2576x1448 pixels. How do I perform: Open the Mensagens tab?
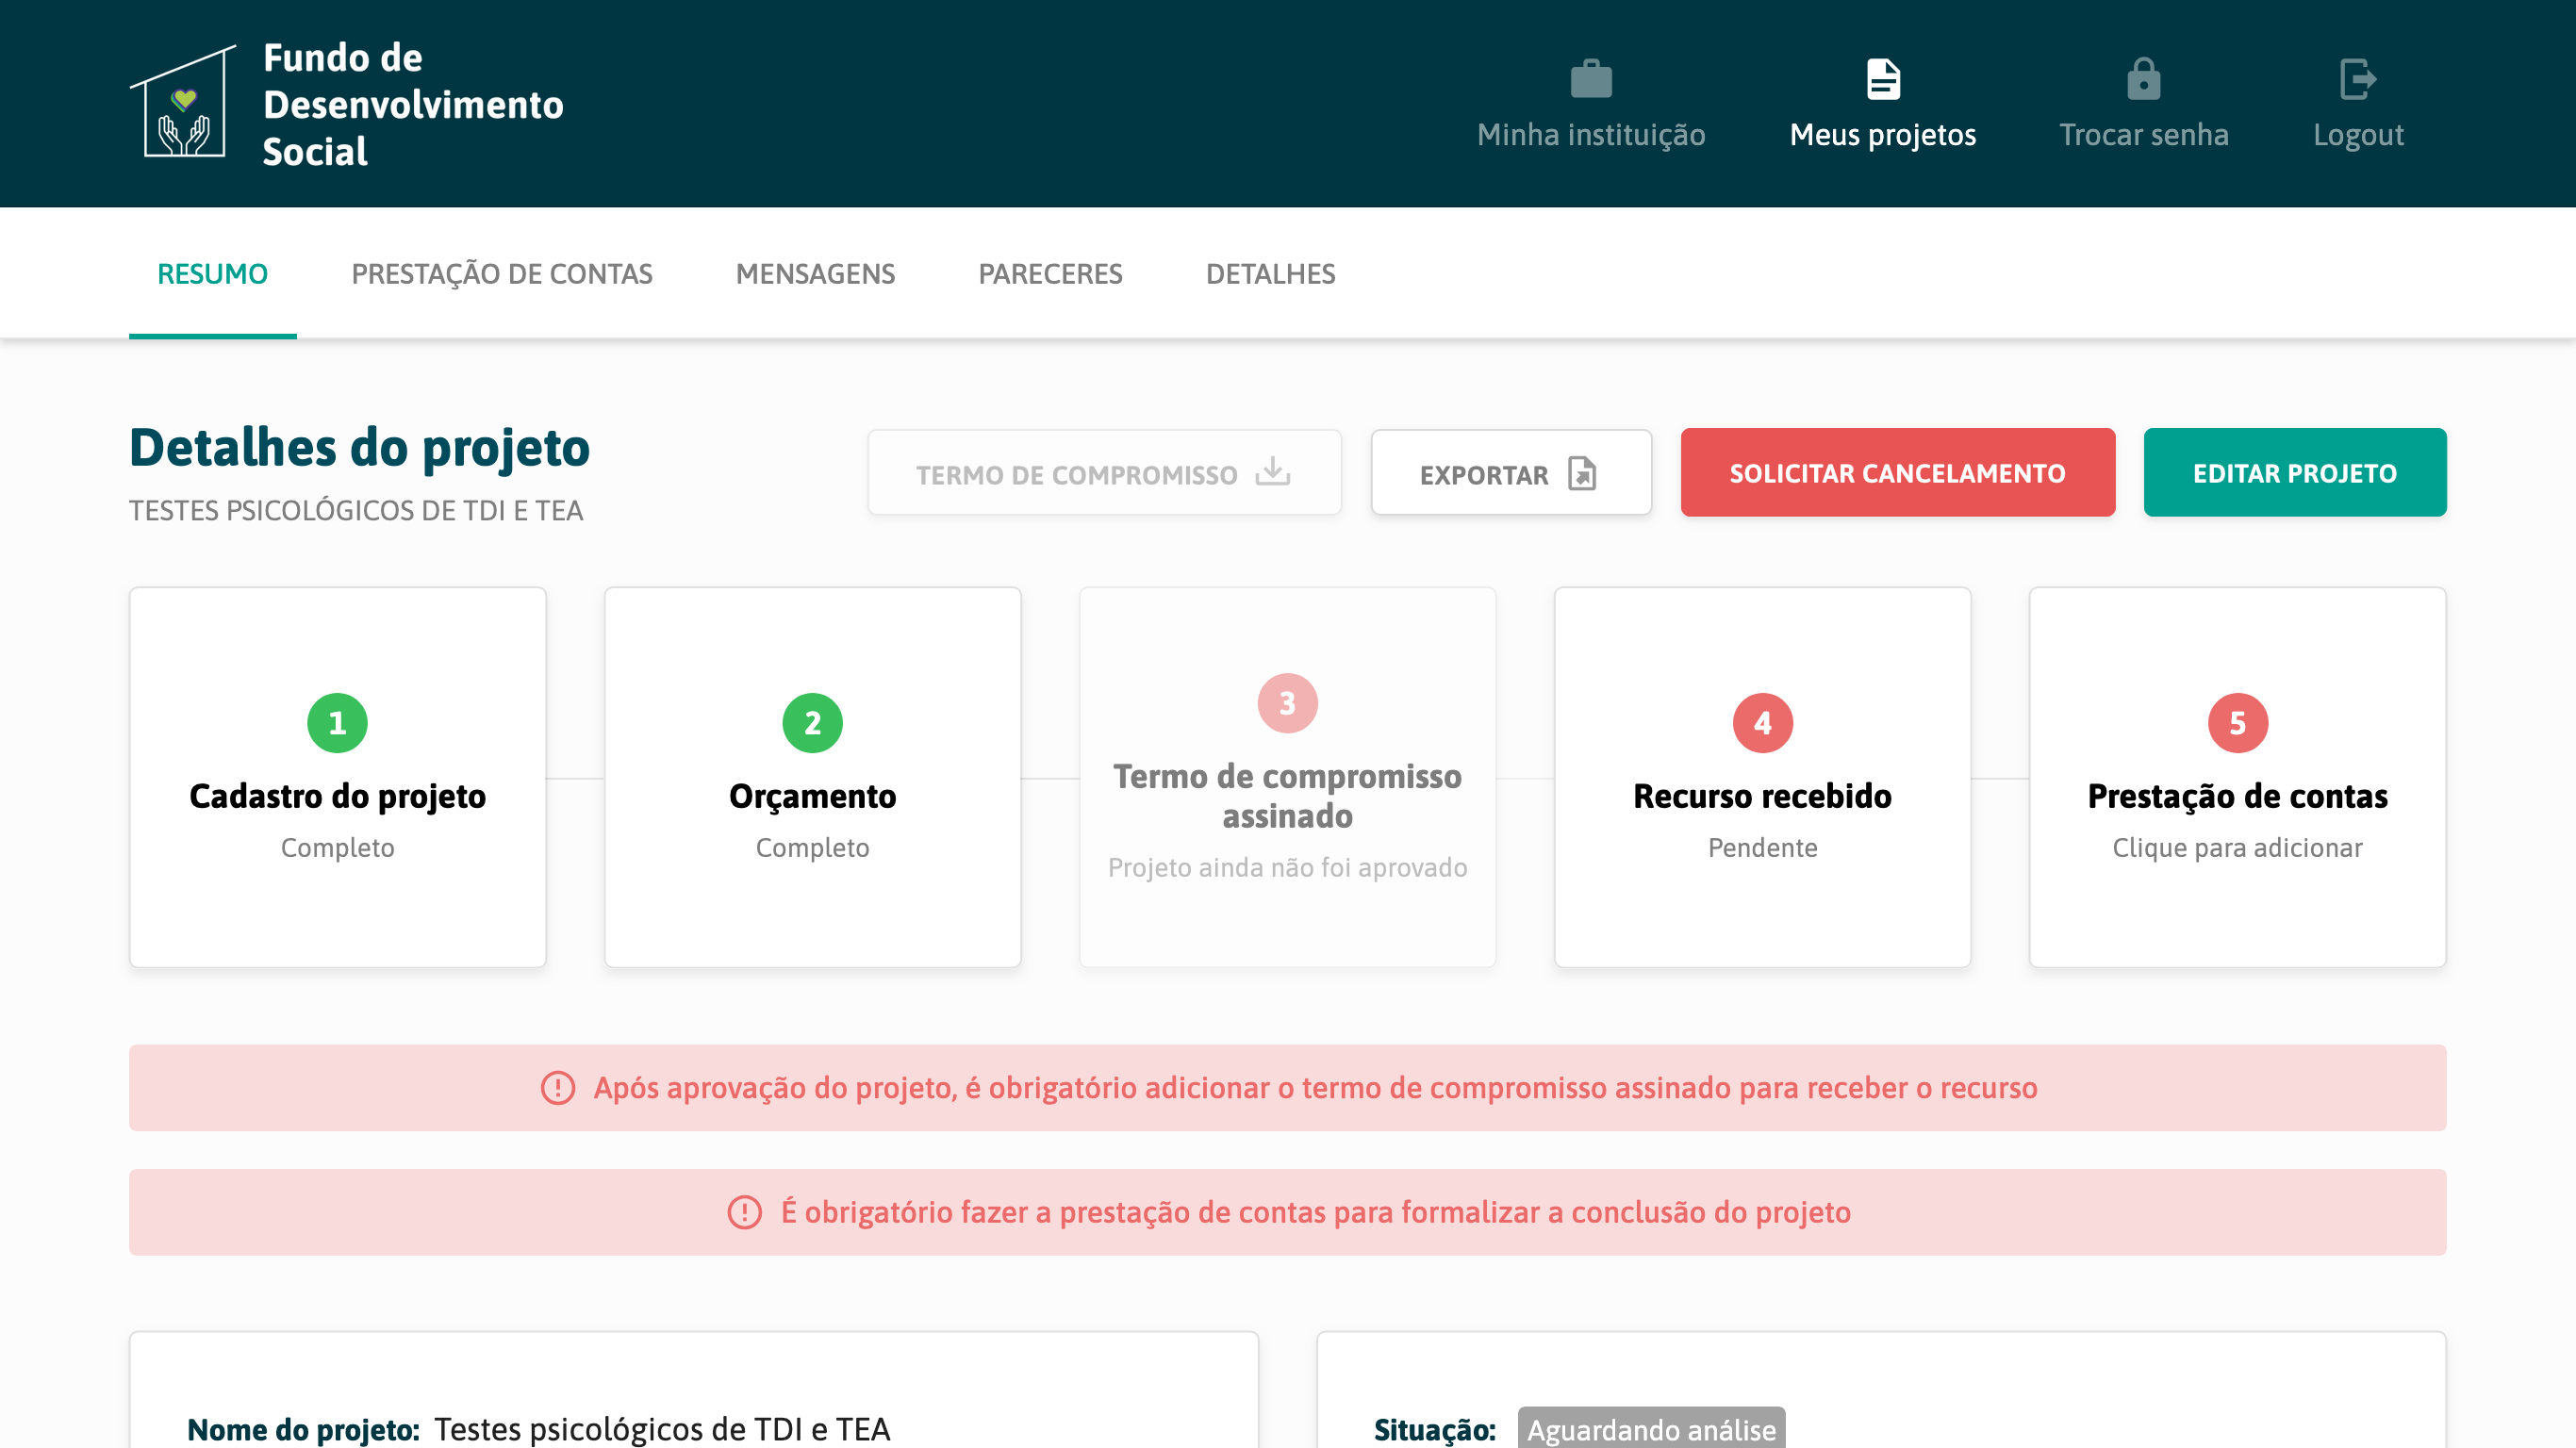pos(815,273)
